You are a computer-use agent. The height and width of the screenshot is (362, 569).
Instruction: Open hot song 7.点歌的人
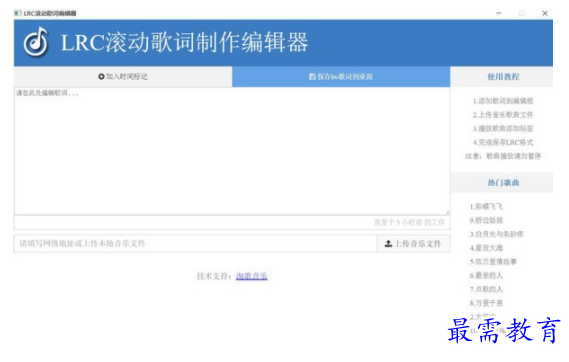(x=486, y=289)
